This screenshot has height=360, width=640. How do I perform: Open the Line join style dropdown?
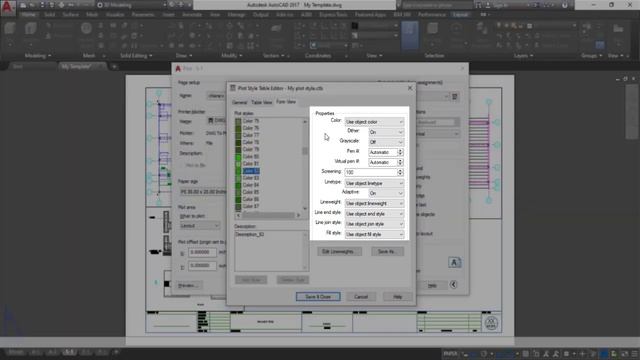pos(374,224)
